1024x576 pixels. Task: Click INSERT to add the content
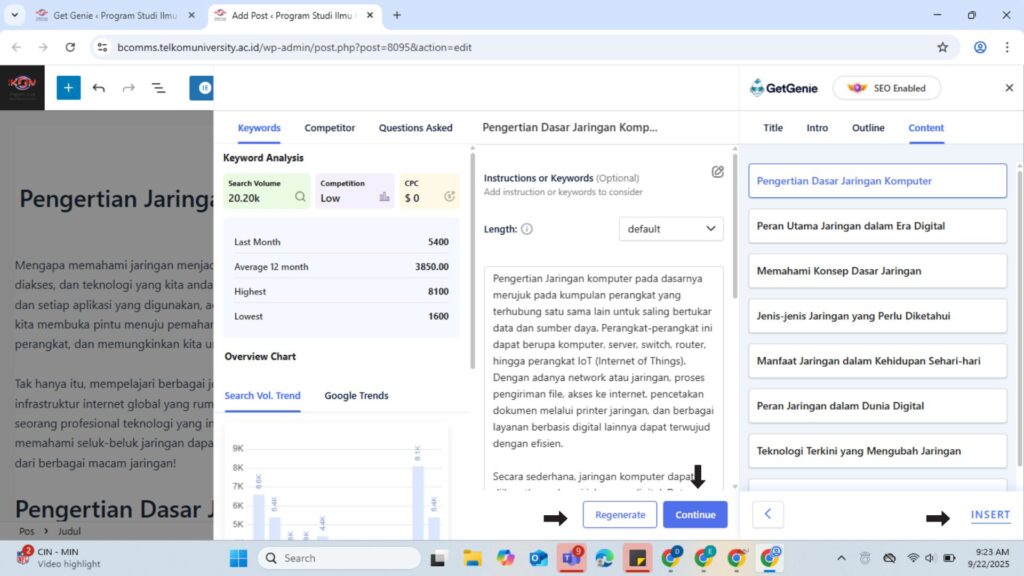tap(990, 515)
